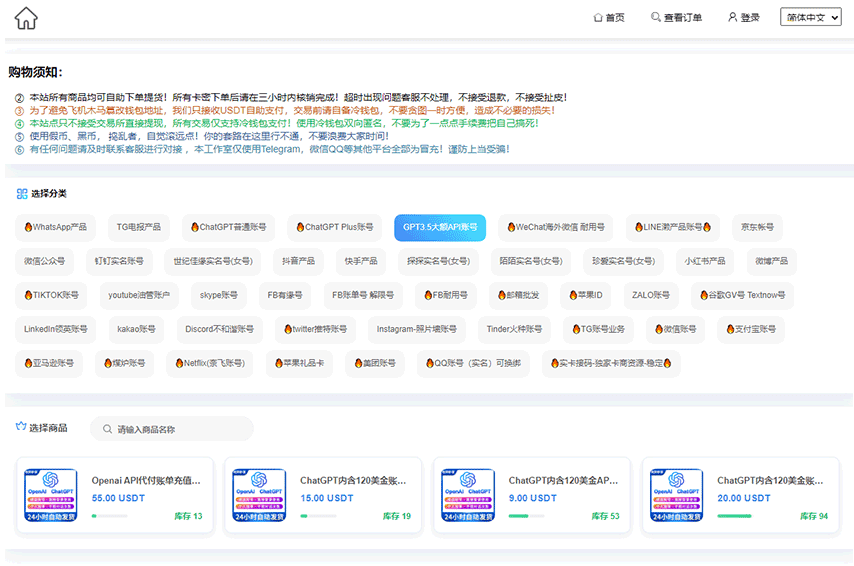
Task: Click the house logo icon
Action: click(26, 18)
